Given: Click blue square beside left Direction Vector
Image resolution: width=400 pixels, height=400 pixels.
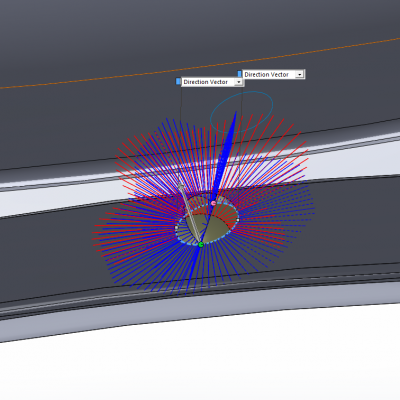Looking at the screenshot, I should [x=178, y=81].
